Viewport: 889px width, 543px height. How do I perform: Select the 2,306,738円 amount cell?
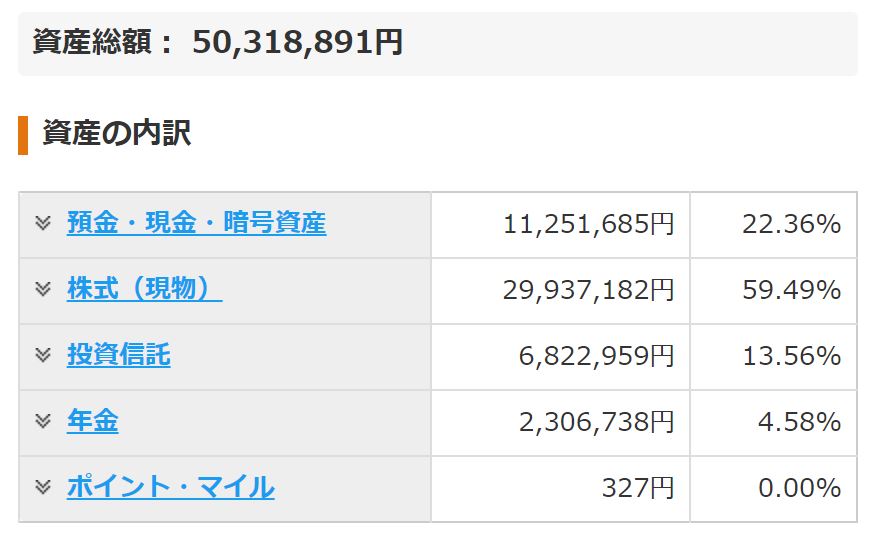tap(560, 423)
